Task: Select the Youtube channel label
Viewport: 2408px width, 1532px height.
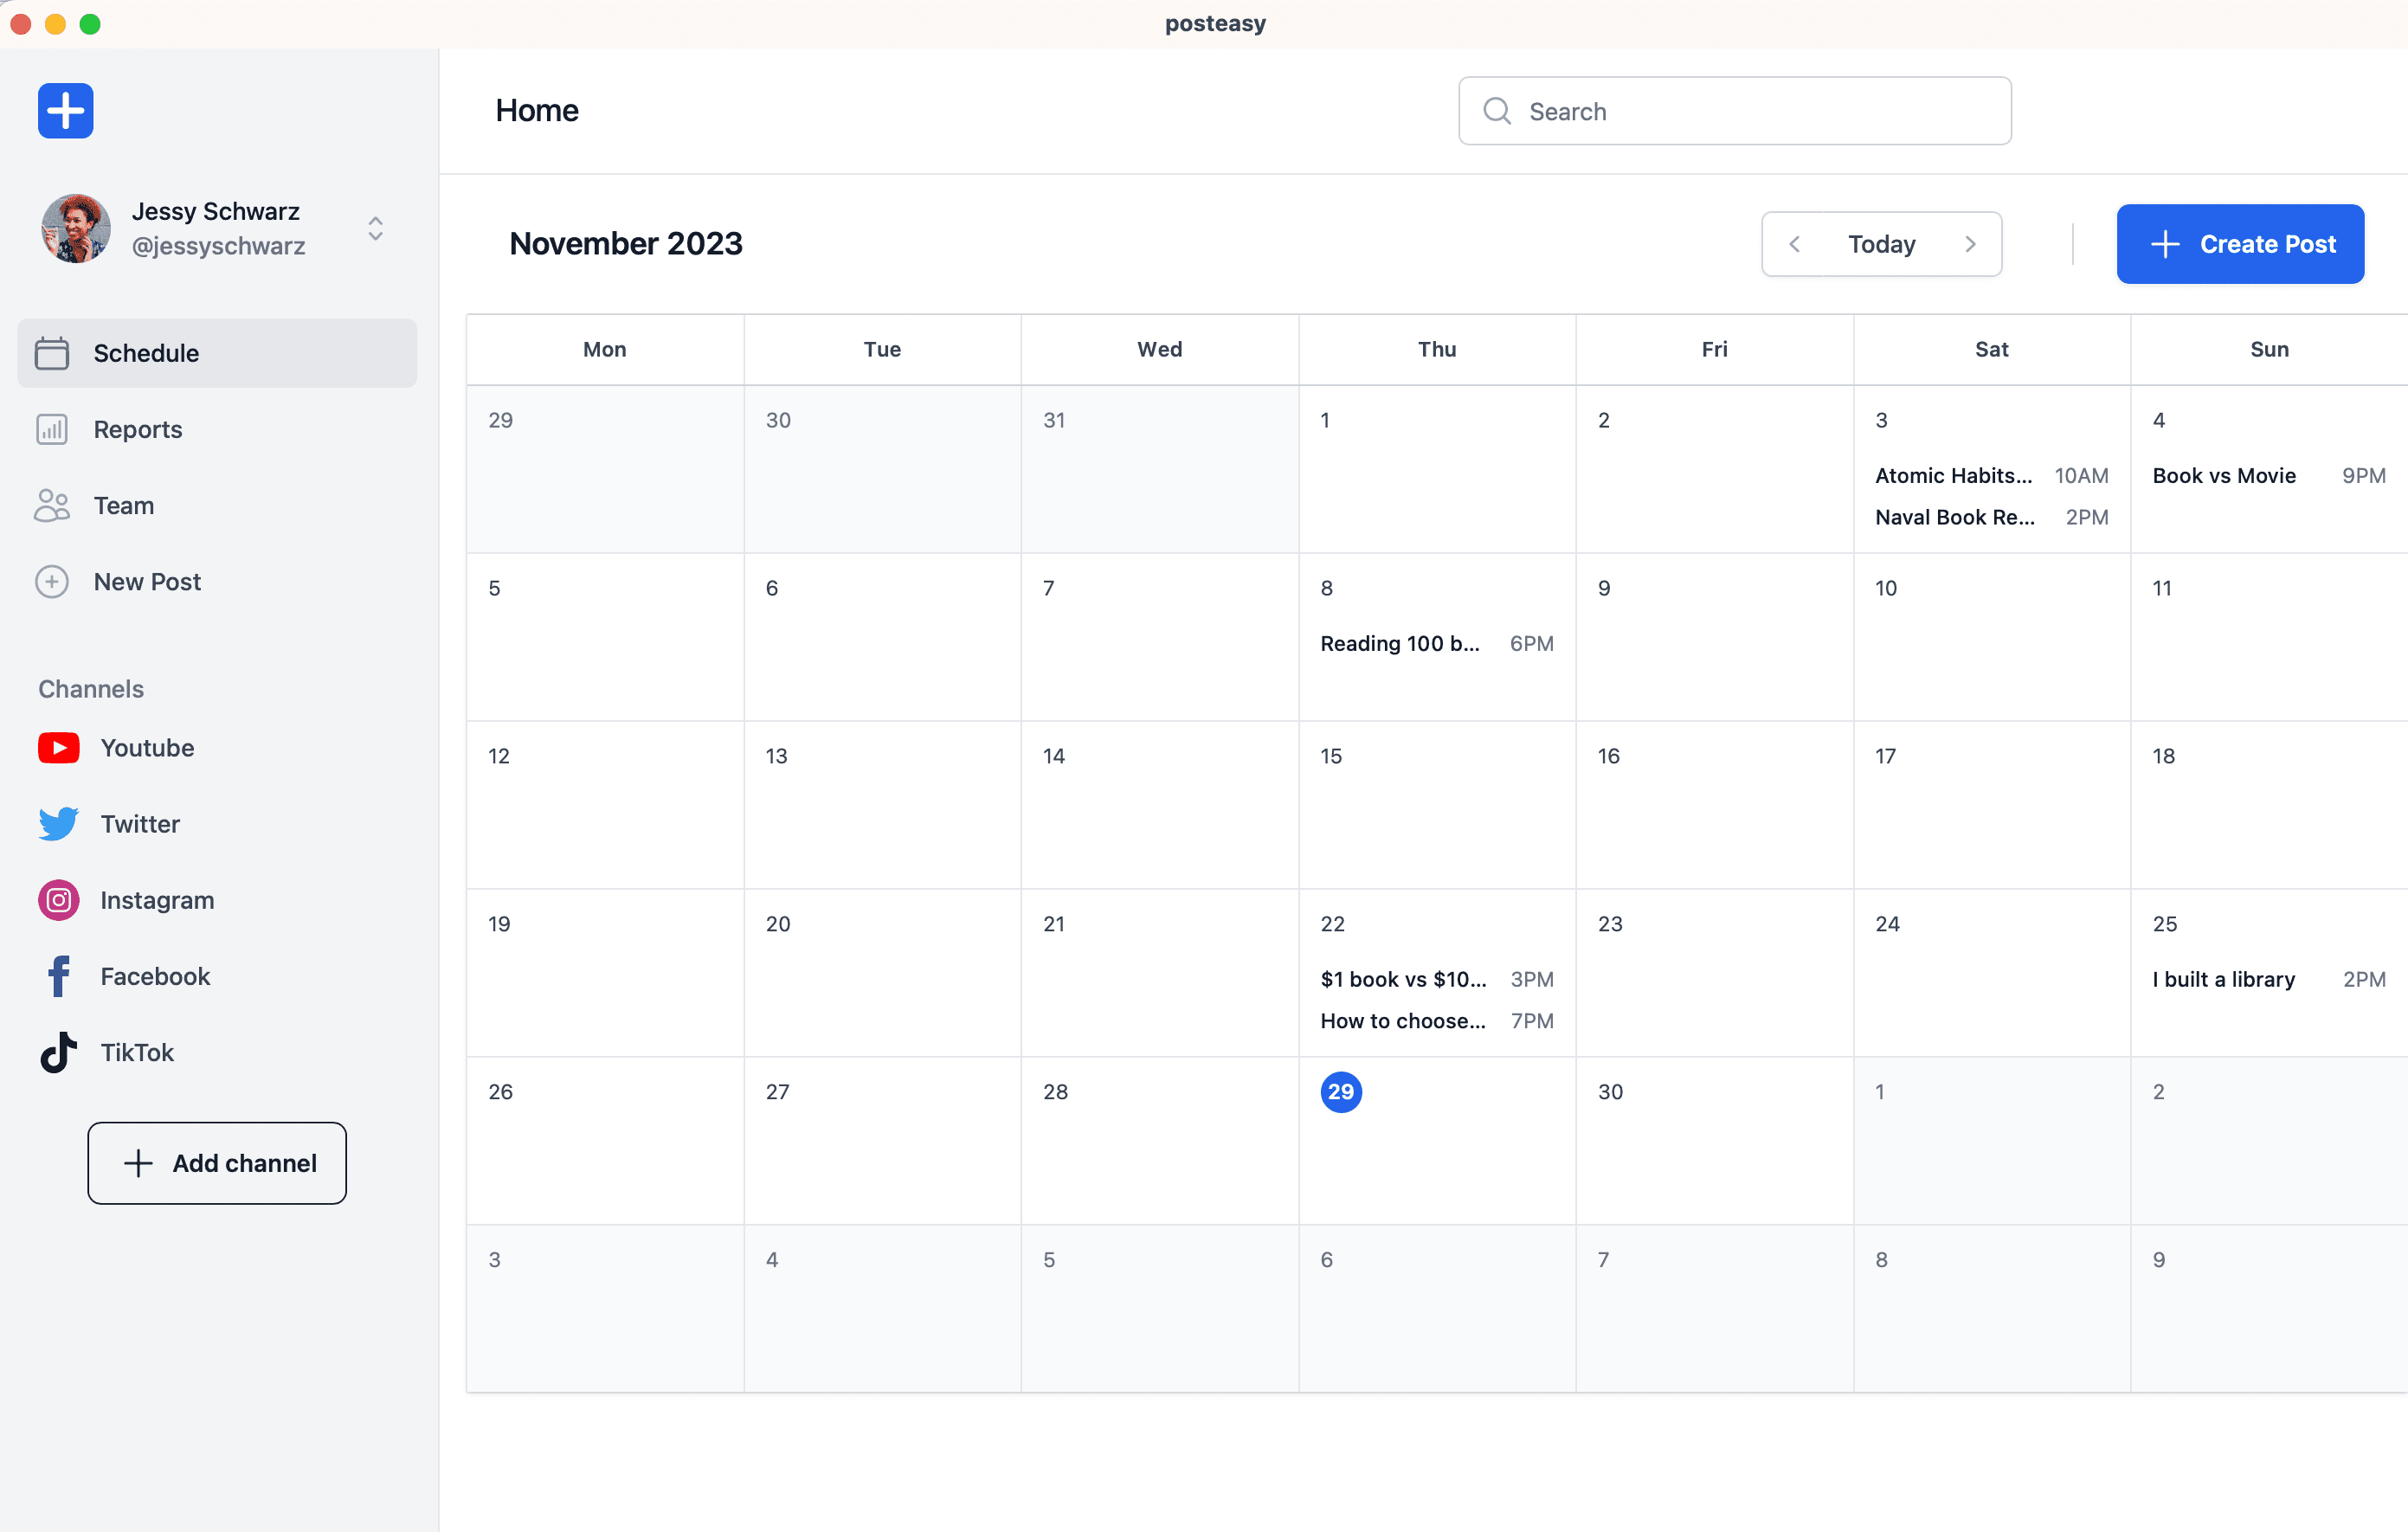Action: 147,748
